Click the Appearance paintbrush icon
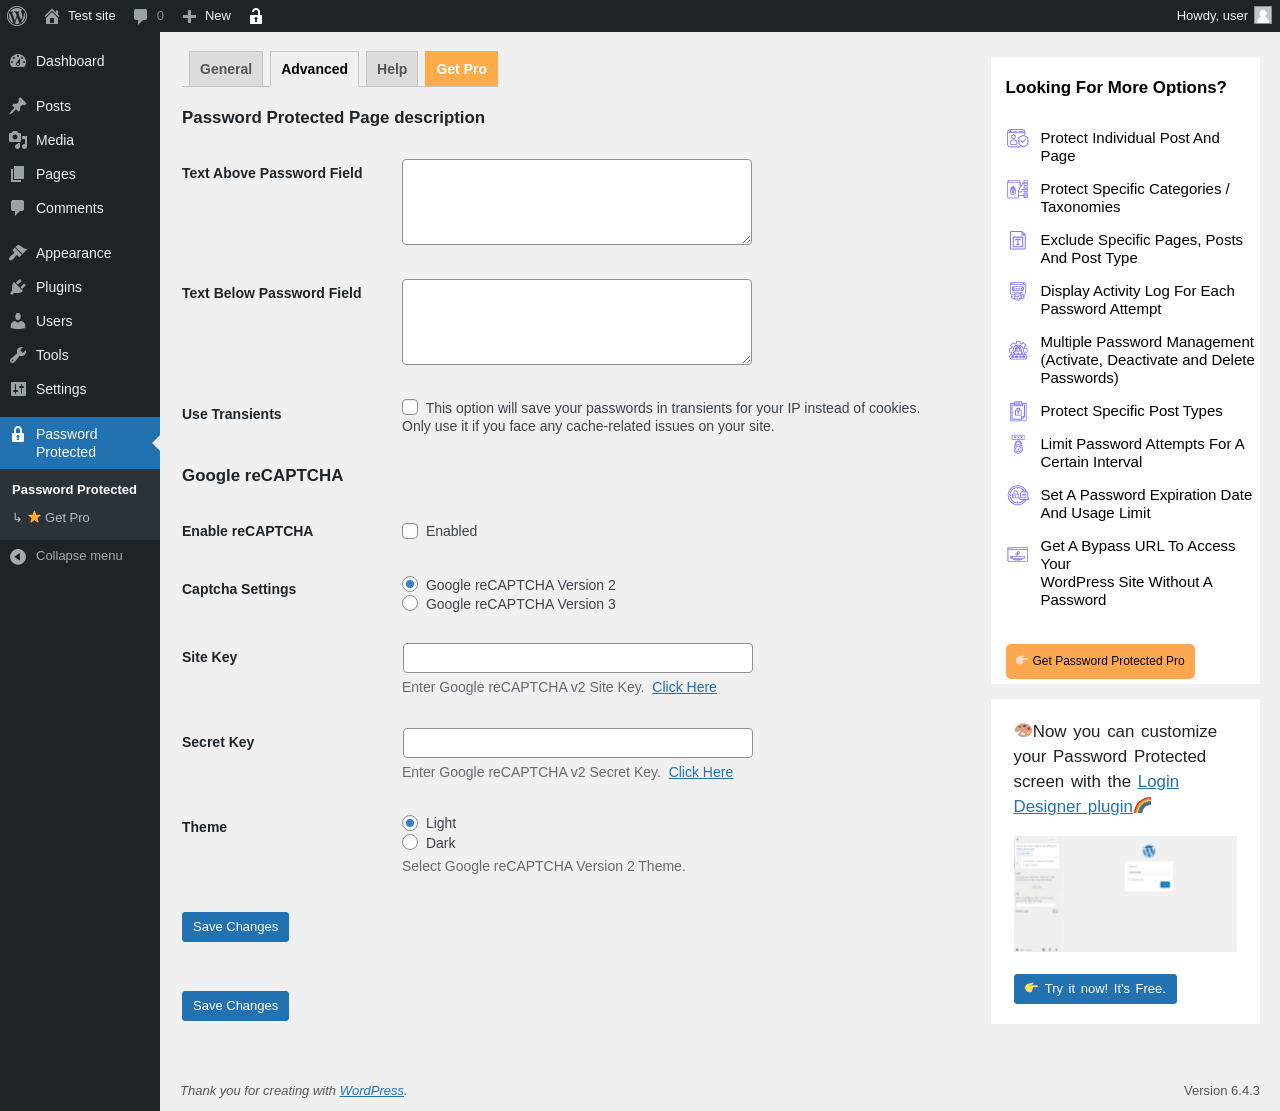Screen dimensions: 1280x1111 [x=18, y=253]
